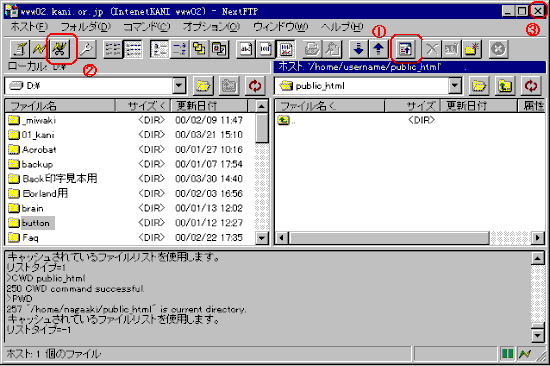Select binary transfer mode icon
Viewport: 550px width, 366px height.
click(x=265, y=49)
